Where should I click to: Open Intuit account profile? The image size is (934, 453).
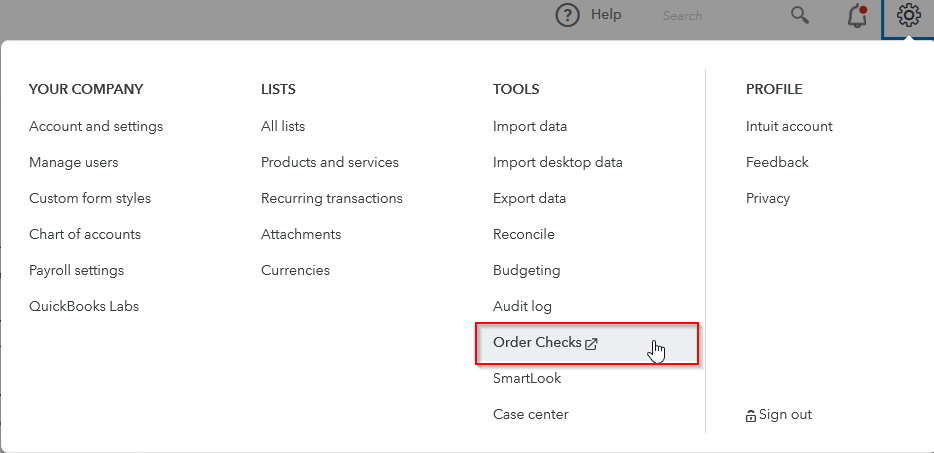pyautogui.click(x=789, y=126)
